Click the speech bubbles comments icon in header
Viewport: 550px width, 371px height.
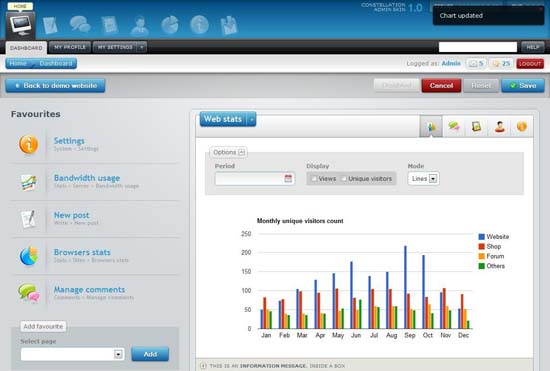pos(80,25)
